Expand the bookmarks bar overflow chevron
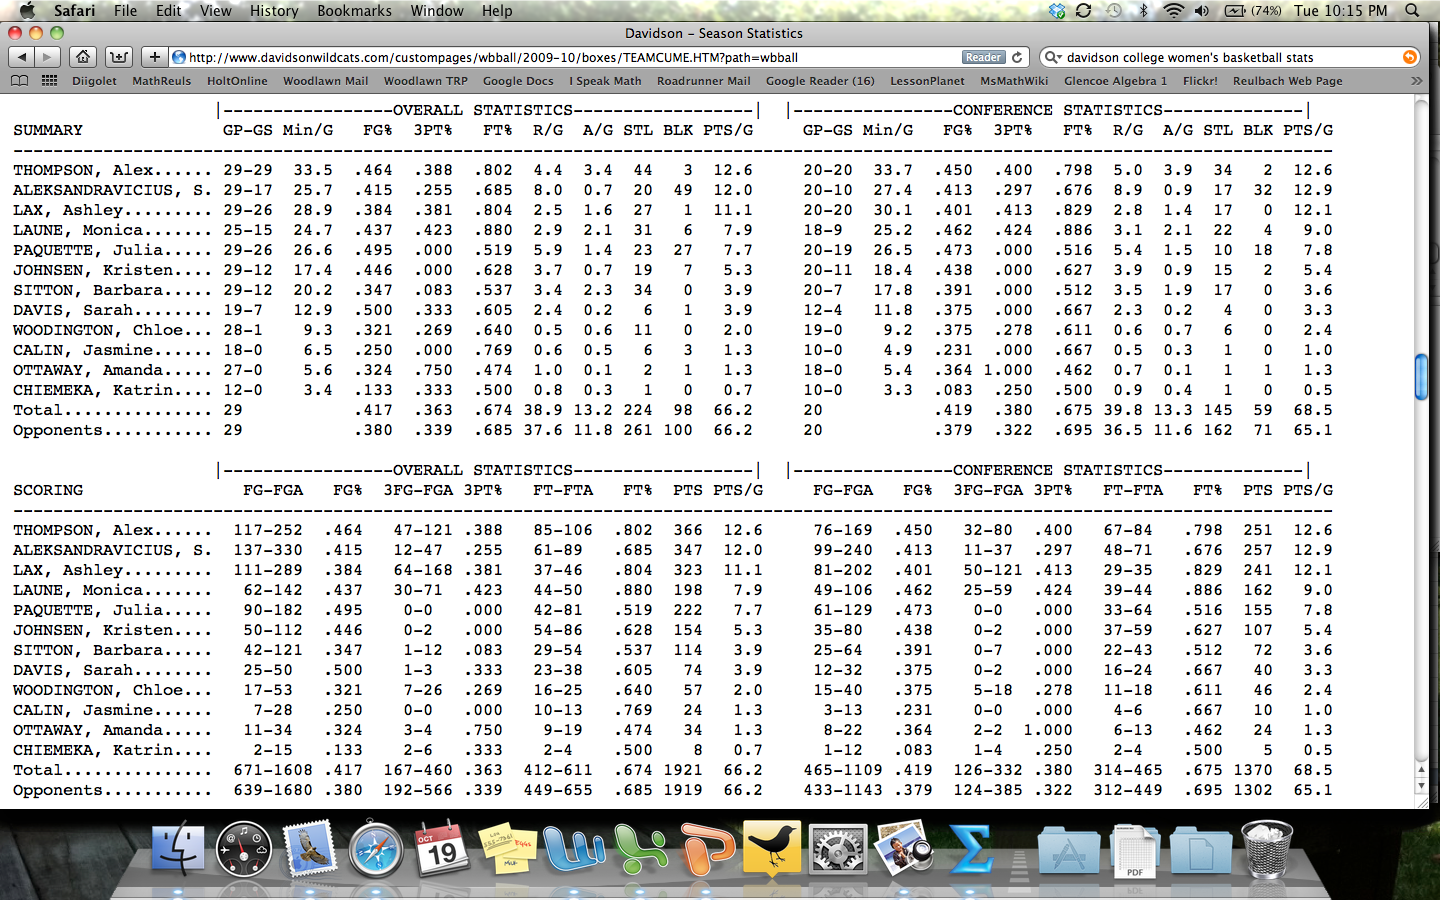Screen dimensions: 1440x900 click(1416, 81)
